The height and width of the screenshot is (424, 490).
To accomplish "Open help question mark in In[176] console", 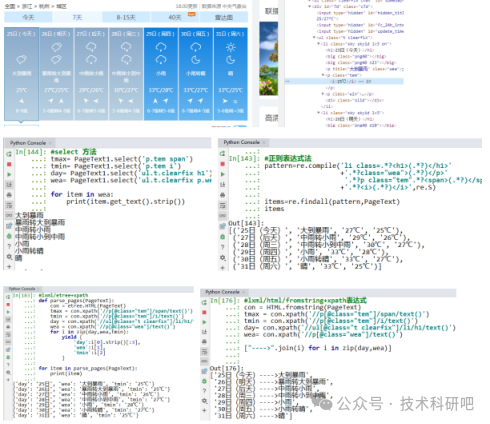I will 204,391.
